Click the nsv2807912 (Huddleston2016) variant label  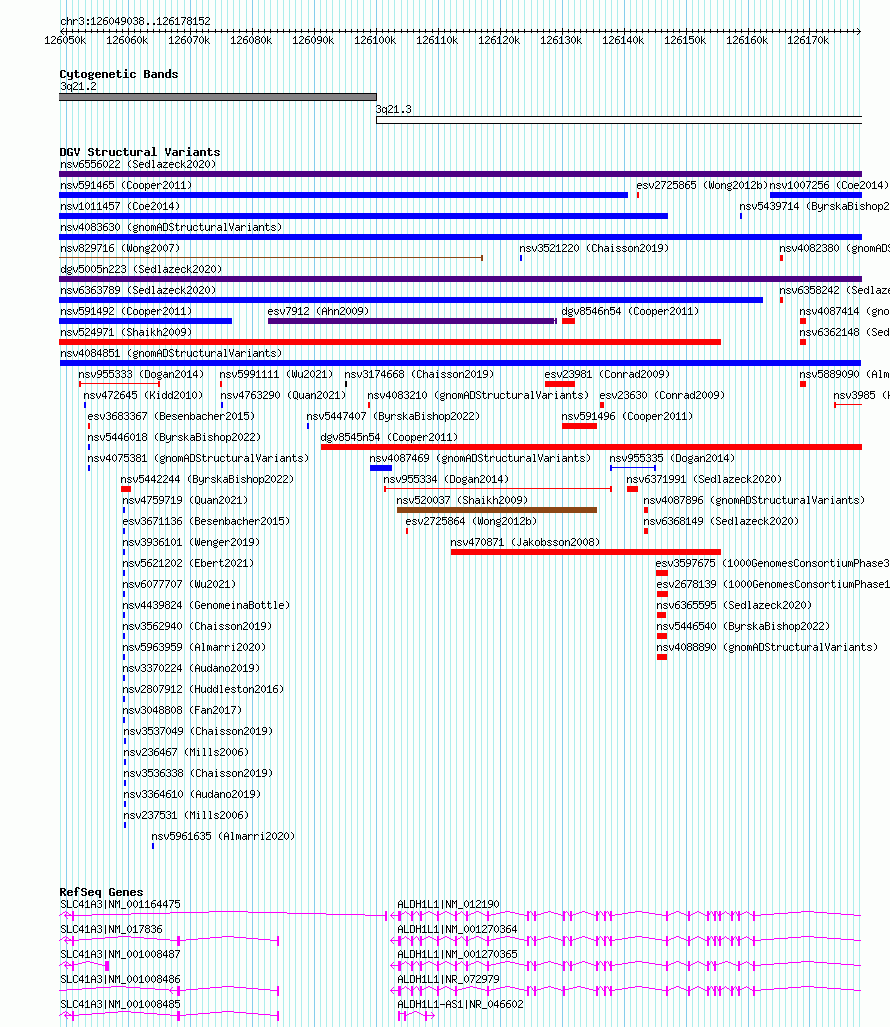[203, 688]
